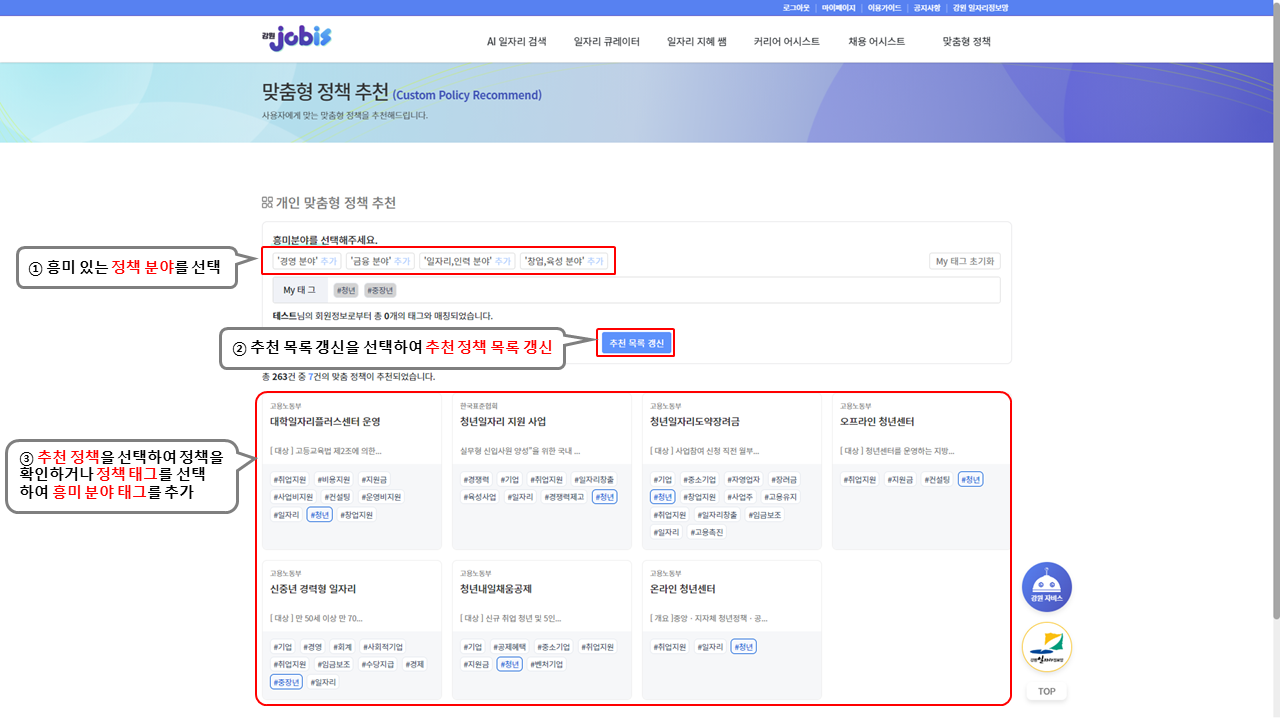
Task: Jump to page top with TOP button
Action: point(1046,691)
